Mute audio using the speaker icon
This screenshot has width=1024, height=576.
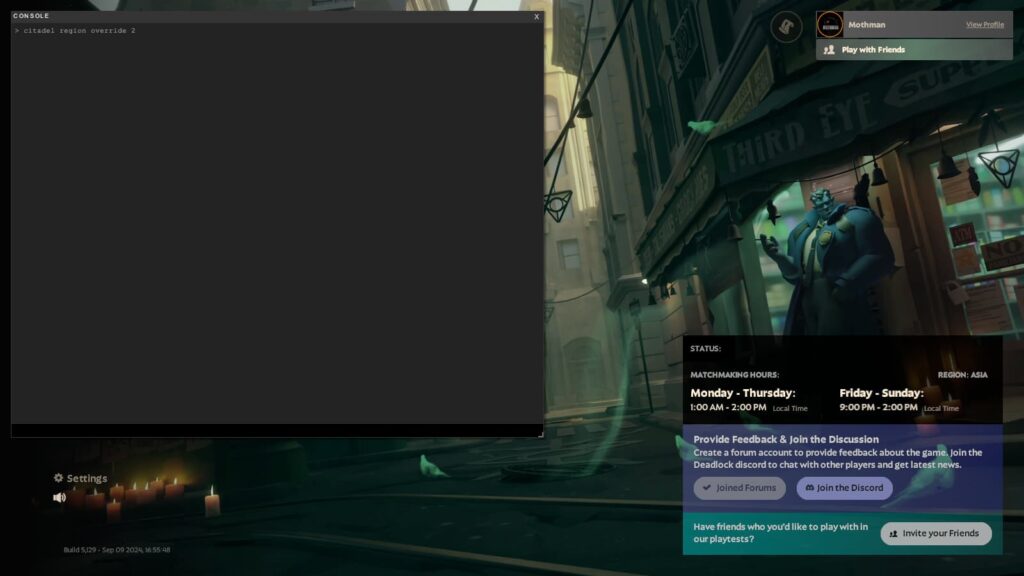(59, 498)
